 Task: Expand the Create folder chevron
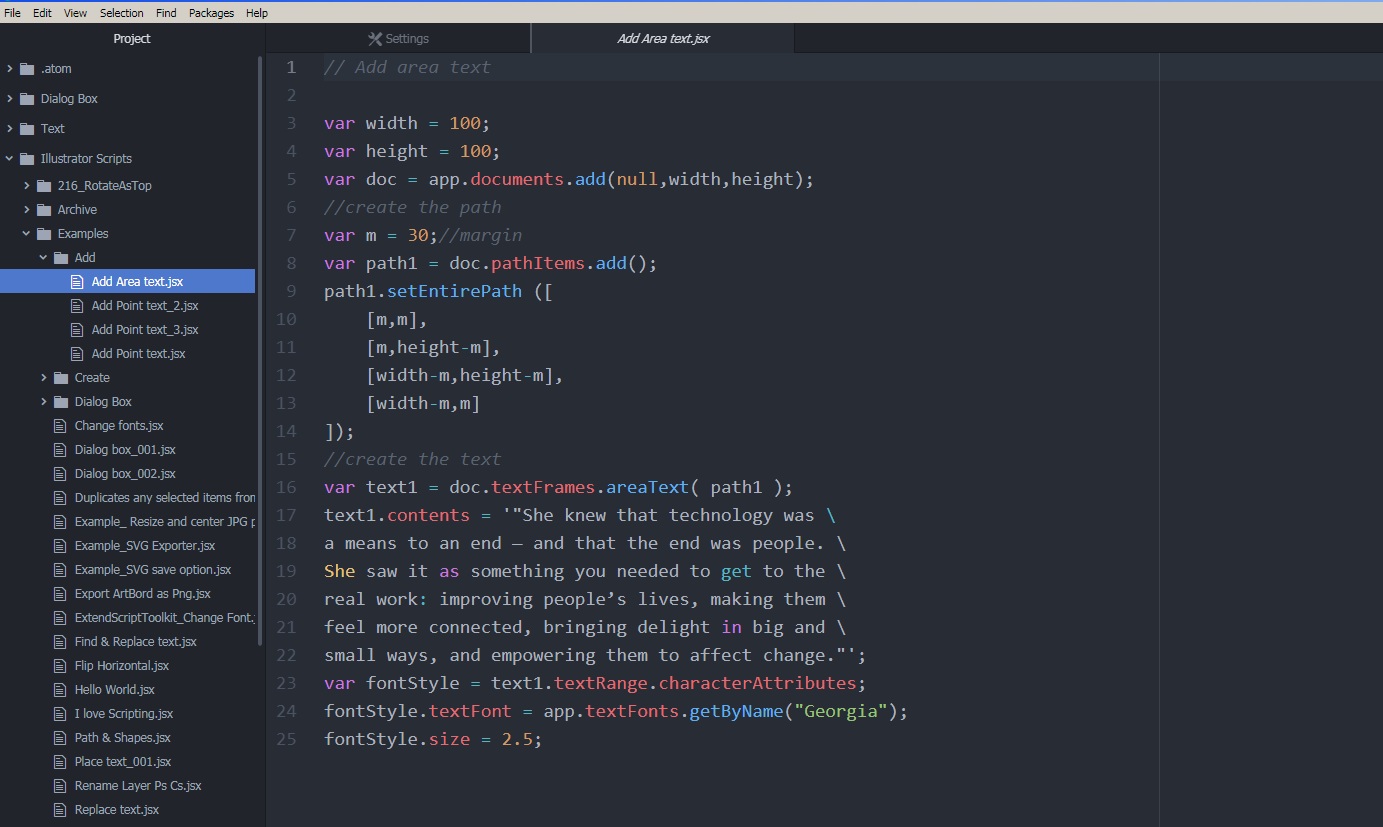pyautogui.click(x=43, y=378)
